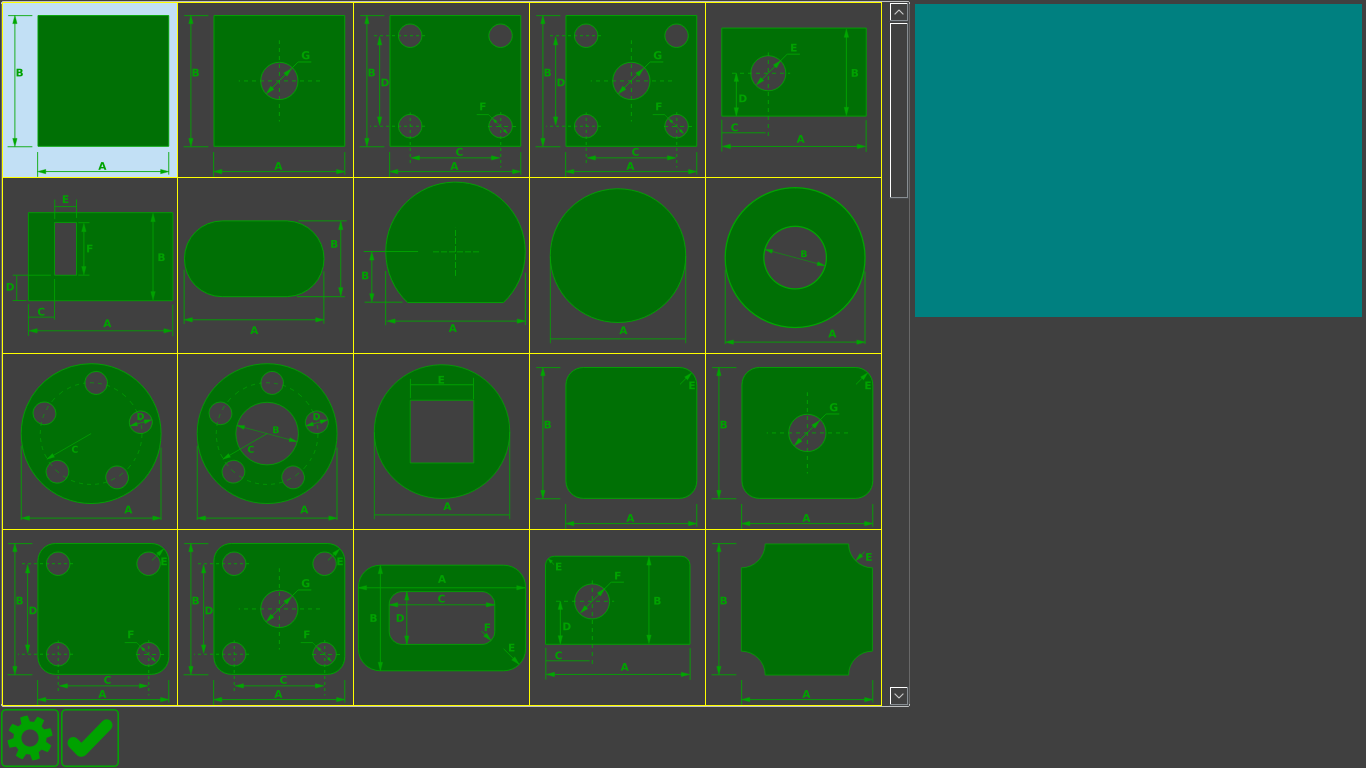Click the scroll down arrow
The image size is (1366, 768).
pos(899,696)
